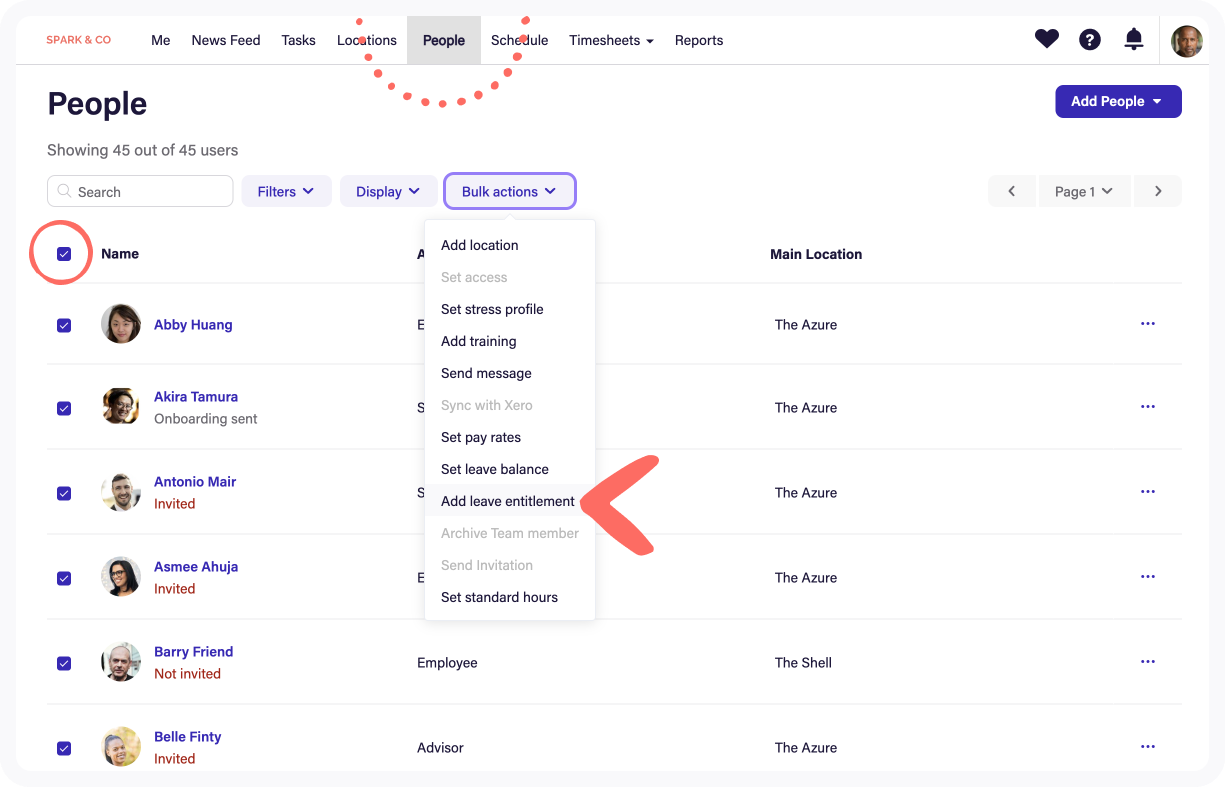
Task: Choose Set leave balance menu item
Action: (x=510, y=469)
